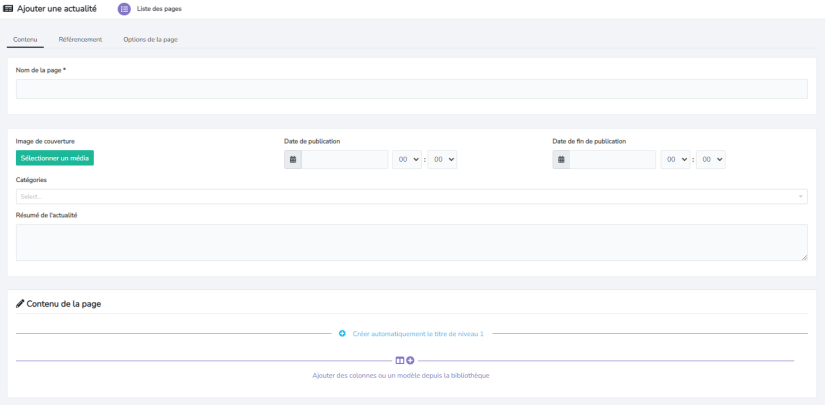Select the Contenu tab

click(x=26, y=39)
